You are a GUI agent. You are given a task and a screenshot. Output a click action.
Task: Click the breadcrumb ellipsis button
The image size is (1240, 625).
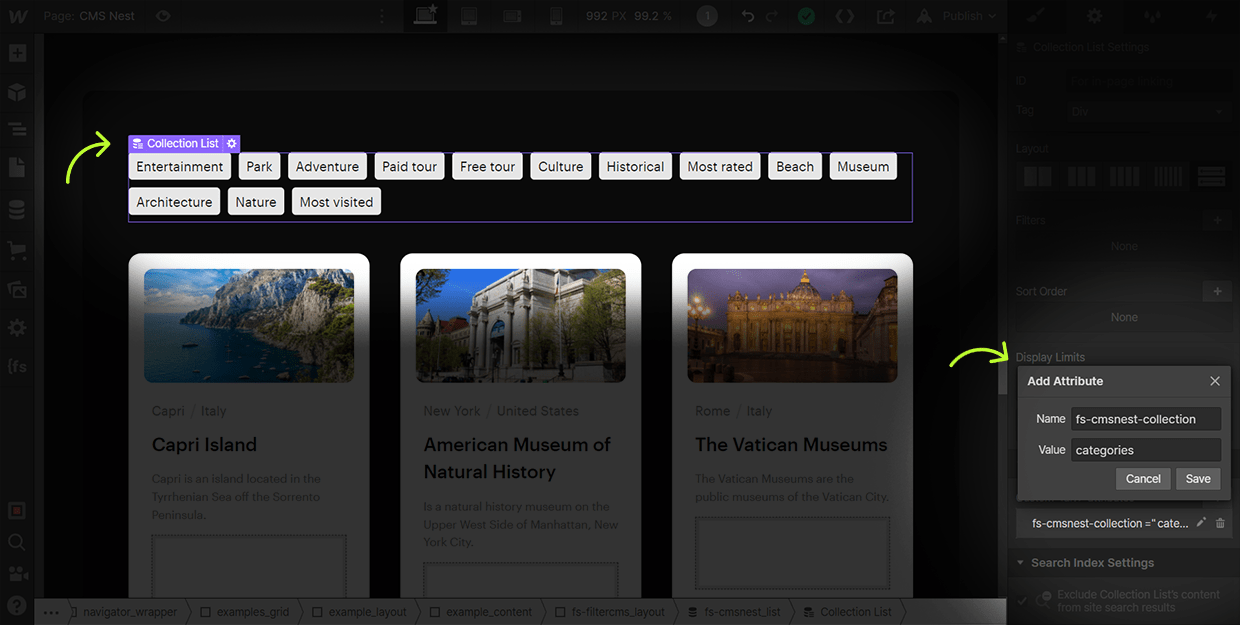[52, 612]
